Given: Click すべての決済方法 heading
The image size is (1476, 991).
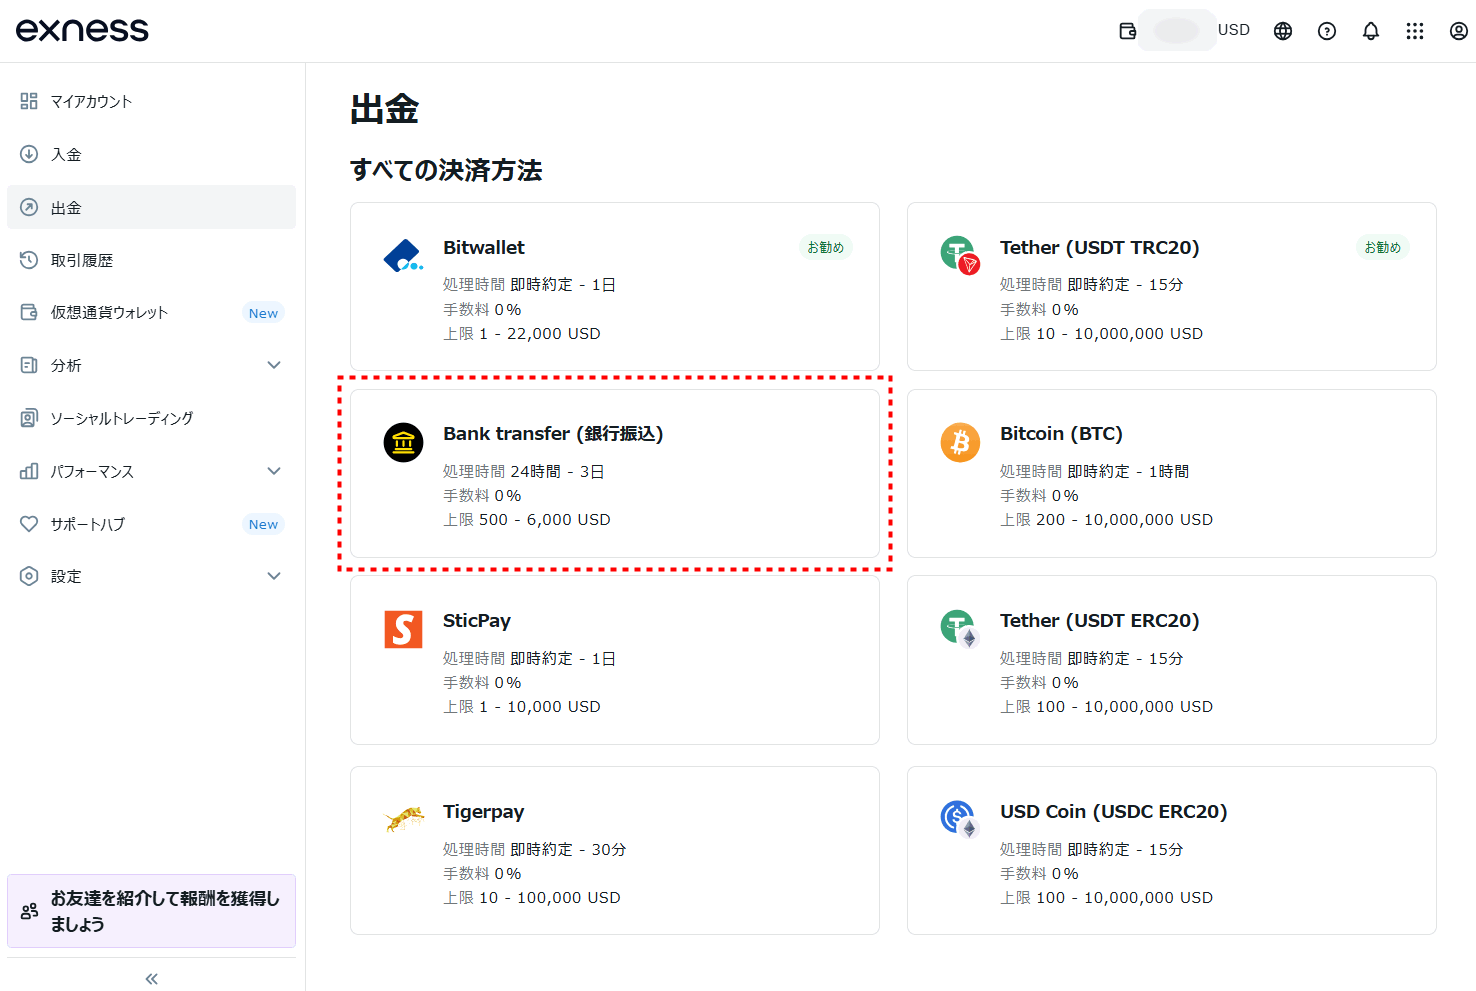Looking at the screenshot, I should (x=446, y=170).
